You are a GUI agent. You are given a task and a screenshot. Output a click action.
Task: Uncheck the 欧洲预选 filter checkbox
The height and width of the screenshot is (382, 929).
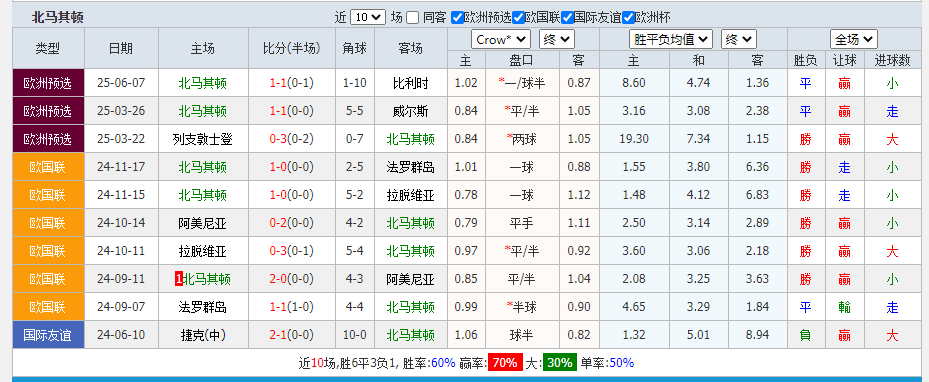pos(457,17)
